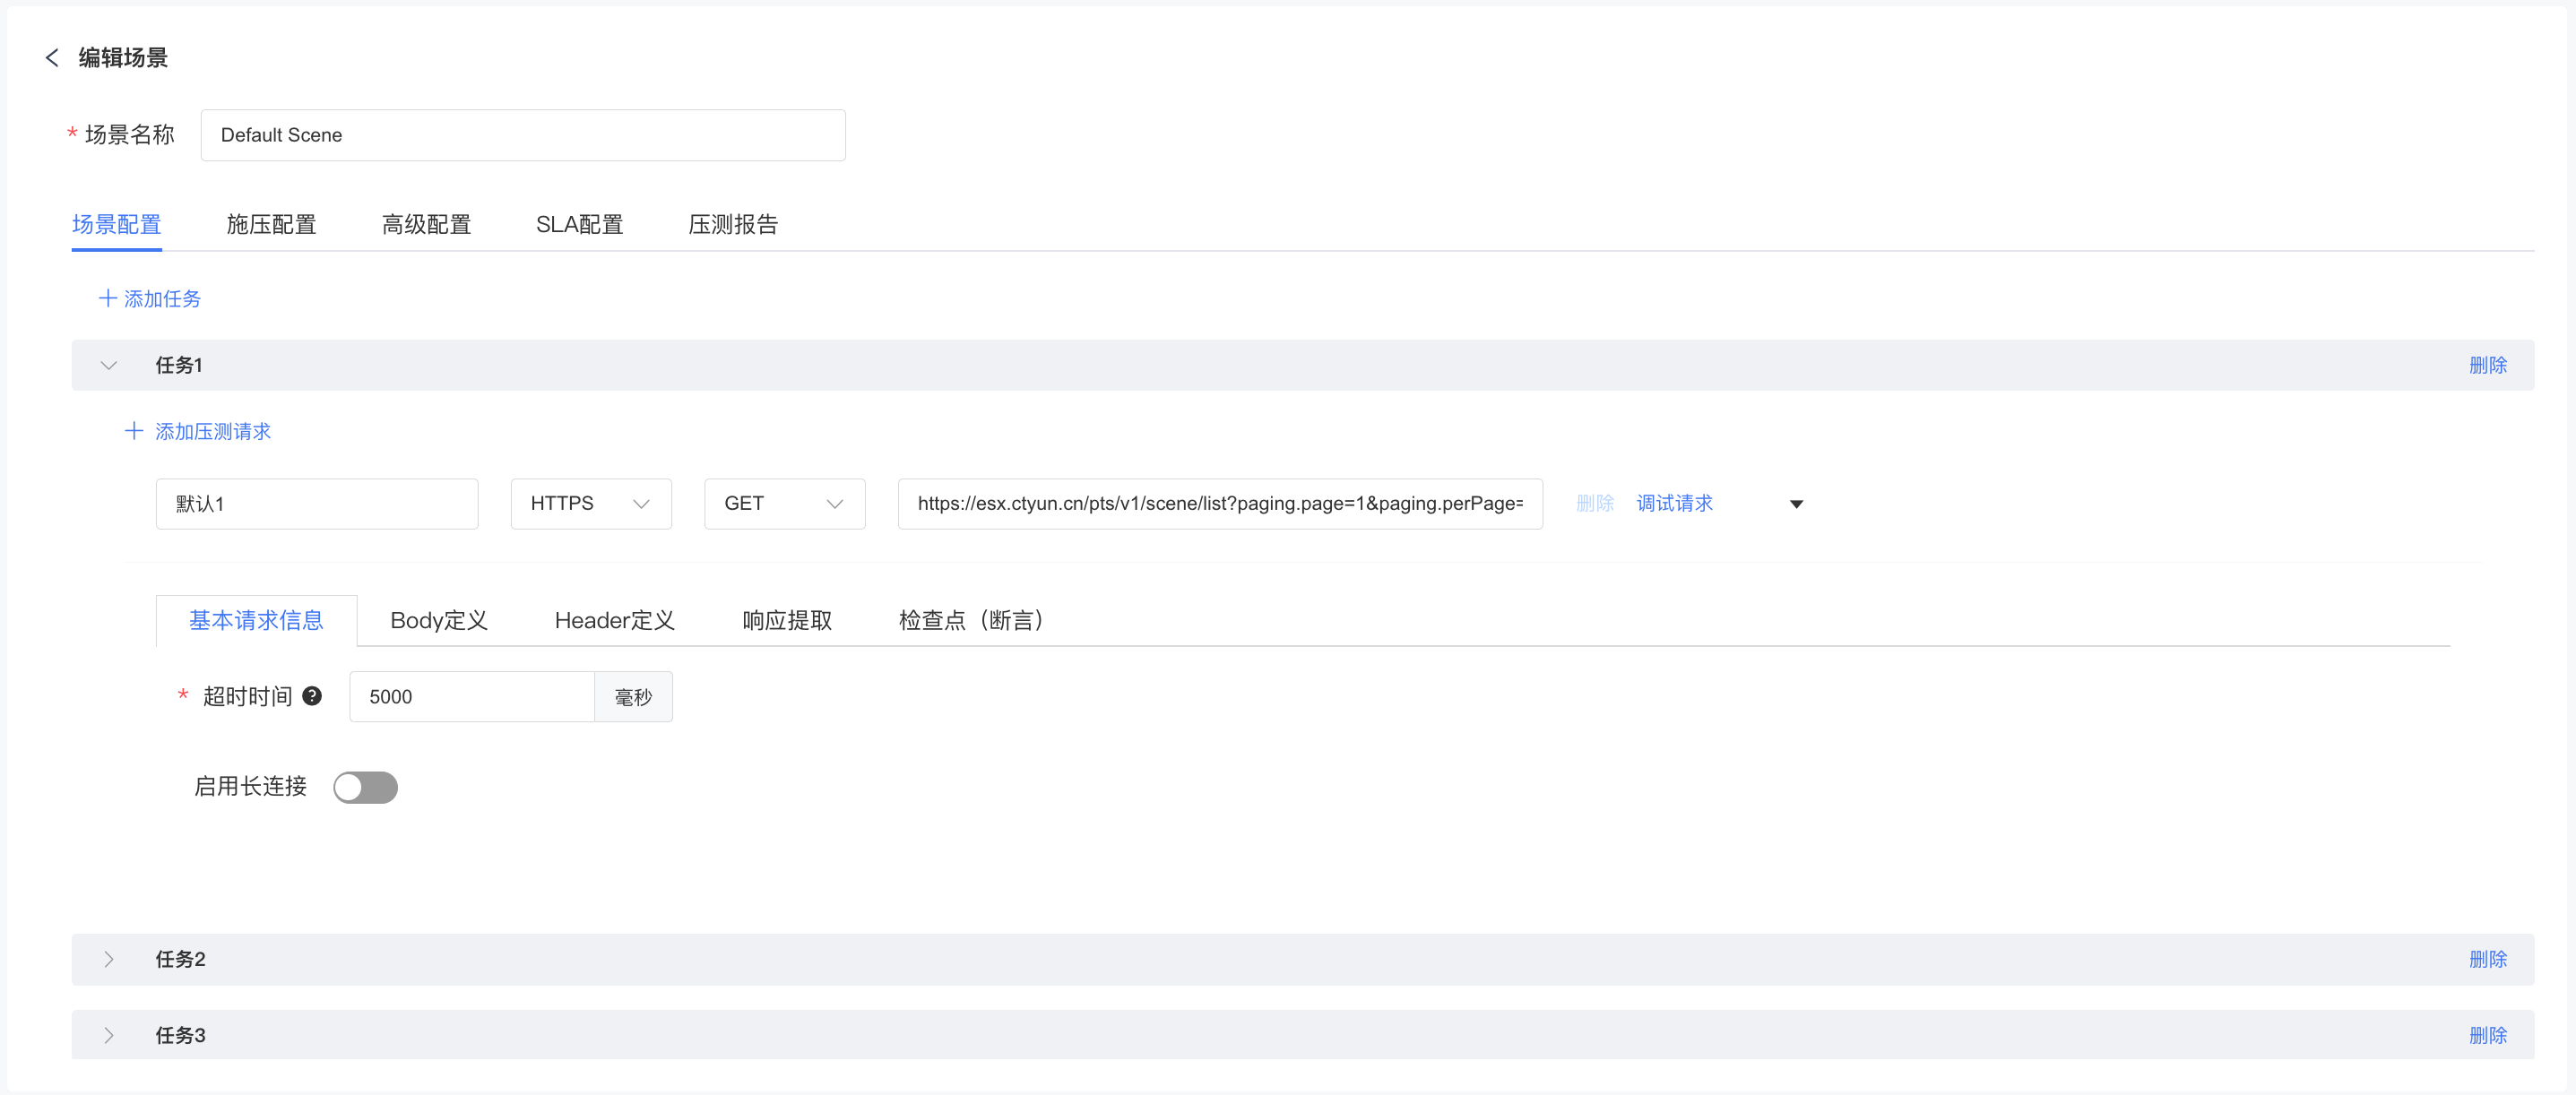Image resolution: width=2576 pixels, height=1095 pixels.
Task: Click the 场景名称 Default Scene input field
Action: 523,135
